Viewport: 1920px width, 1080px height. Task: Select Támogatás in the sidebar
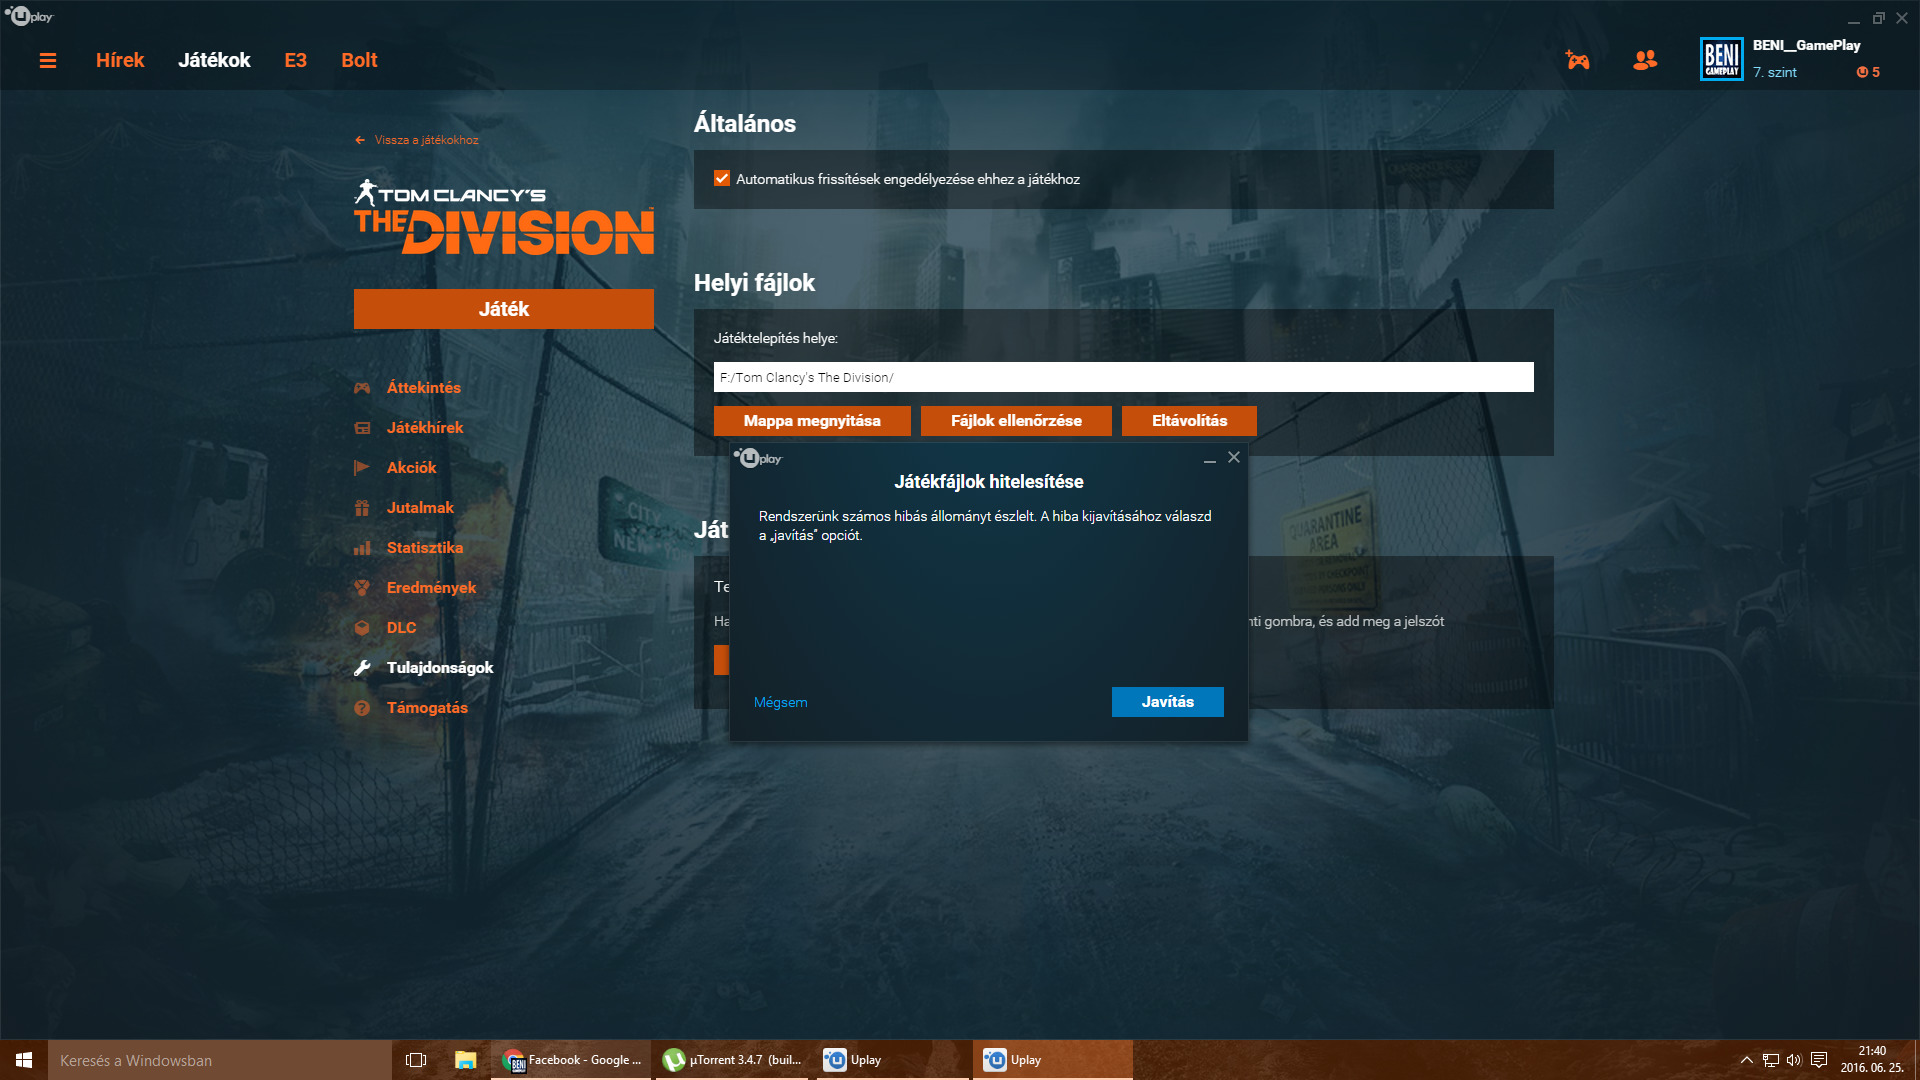tap(427, 708)
